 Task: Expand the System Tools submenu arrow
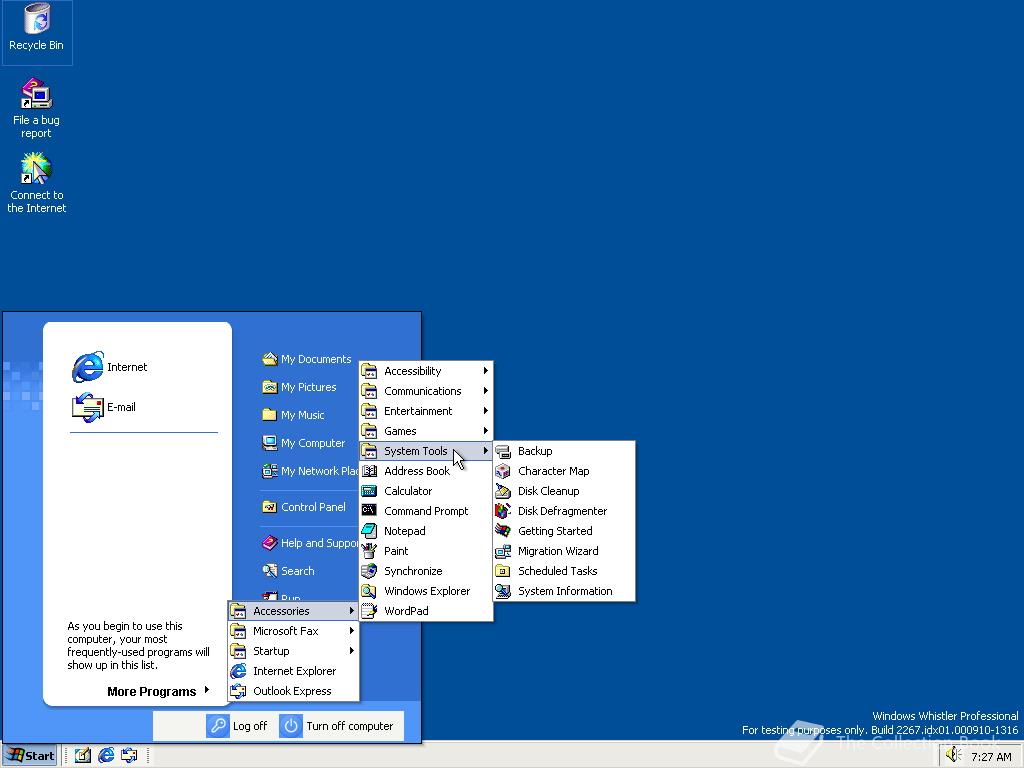coord(486,451)
